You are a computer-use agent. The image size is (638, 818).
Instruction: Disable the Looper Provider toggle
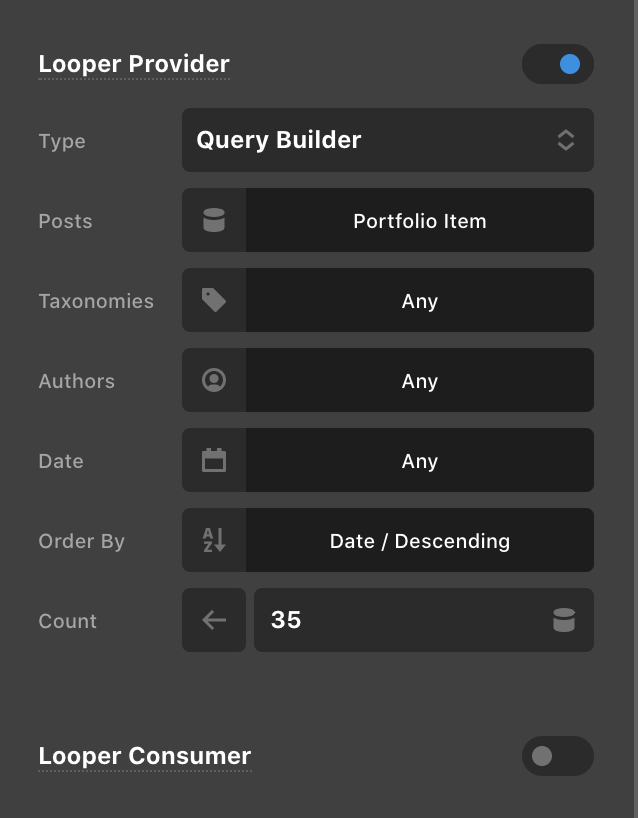558,64
